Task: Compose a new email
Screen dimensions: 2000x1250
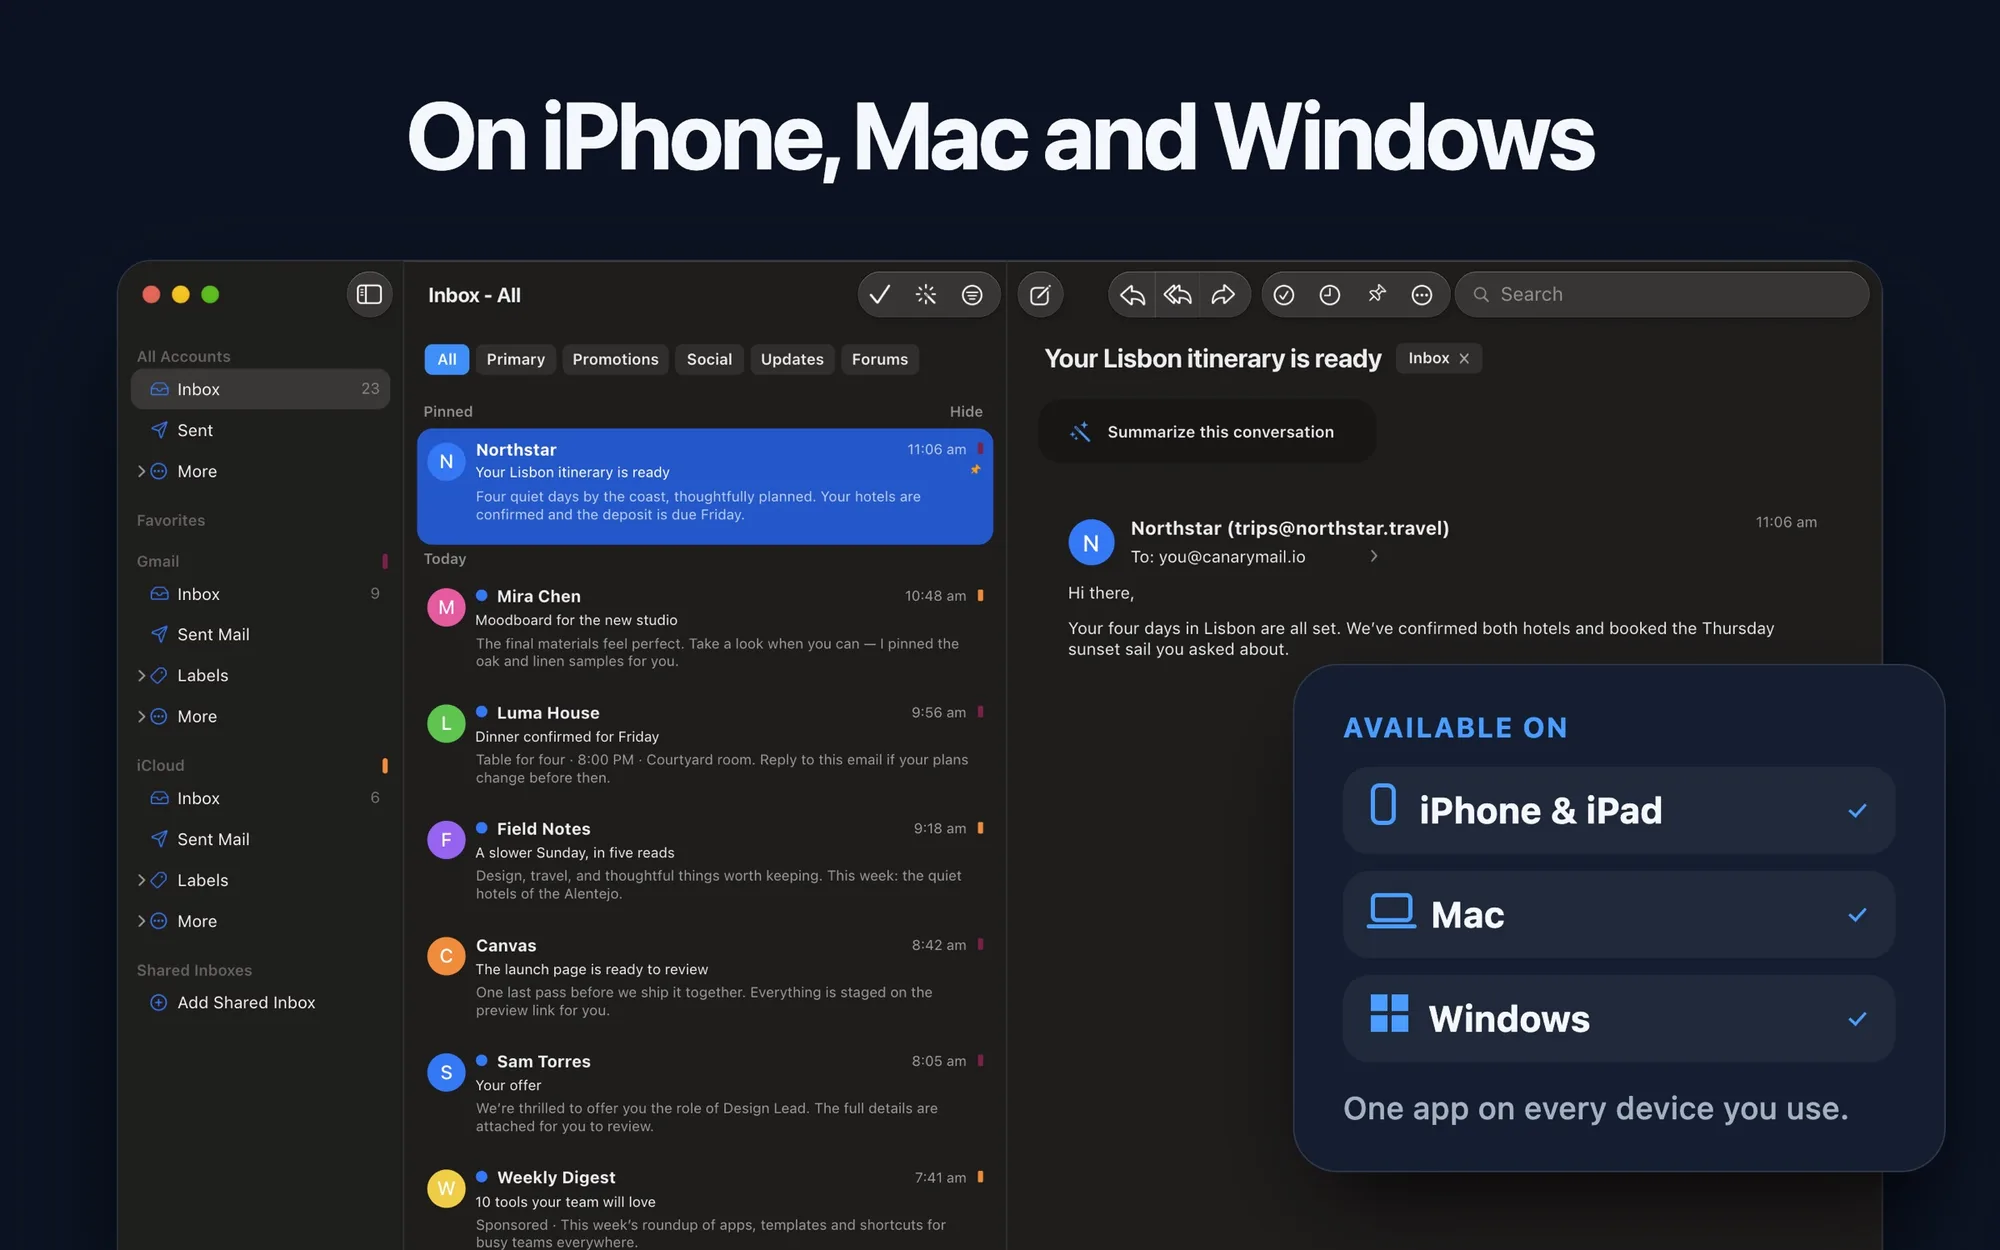Action: pyautogui.click(x=1040, y=294)
